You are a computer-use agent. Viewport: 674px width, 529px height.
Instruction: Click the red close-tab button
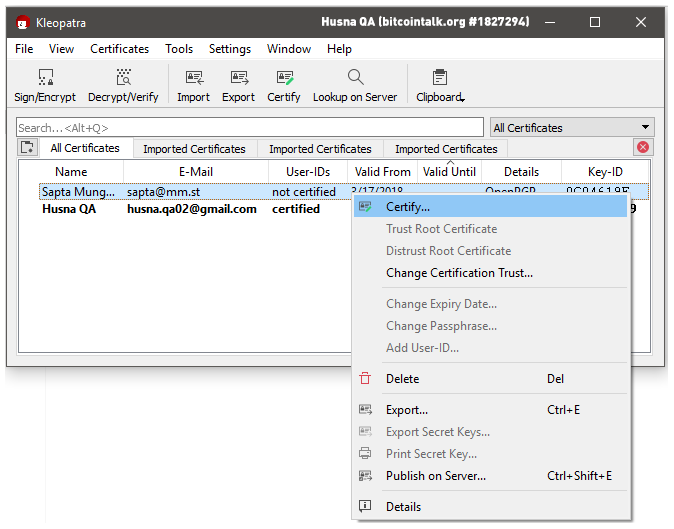point(643,147)
